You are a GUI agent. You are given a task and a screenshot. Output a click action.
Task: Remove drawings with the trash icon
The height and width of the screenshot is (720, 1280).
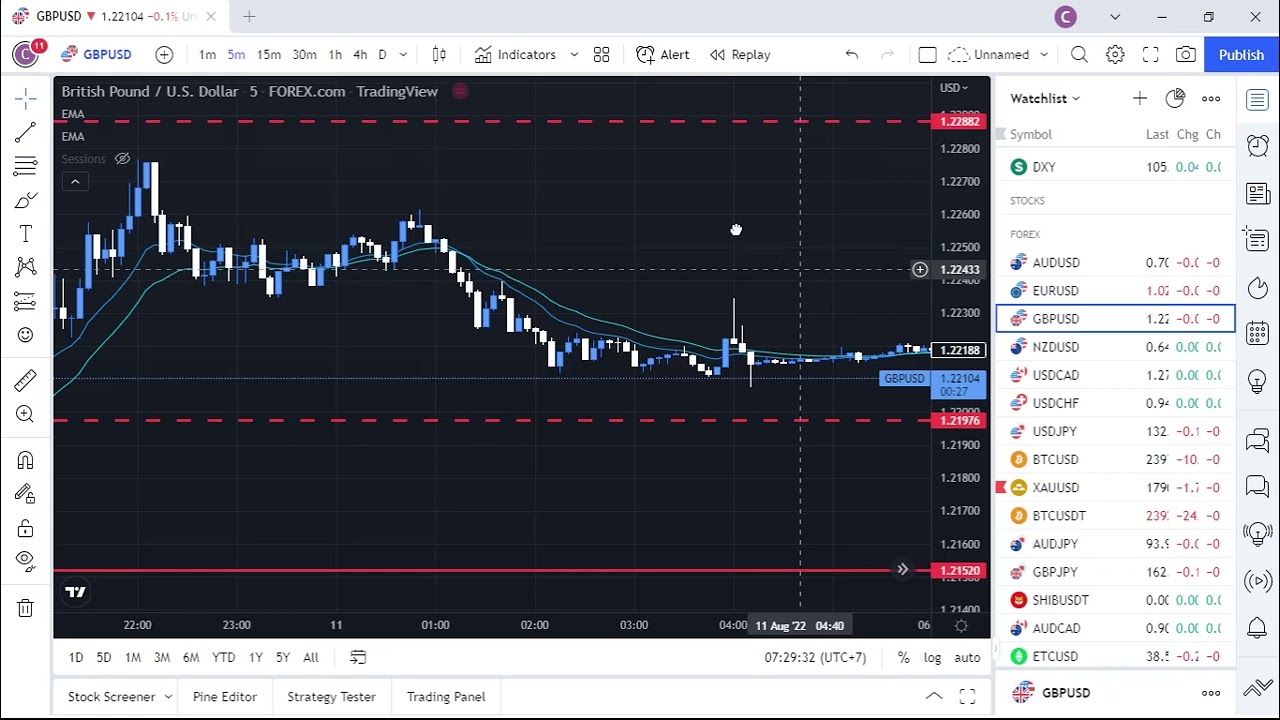[26, 608]
